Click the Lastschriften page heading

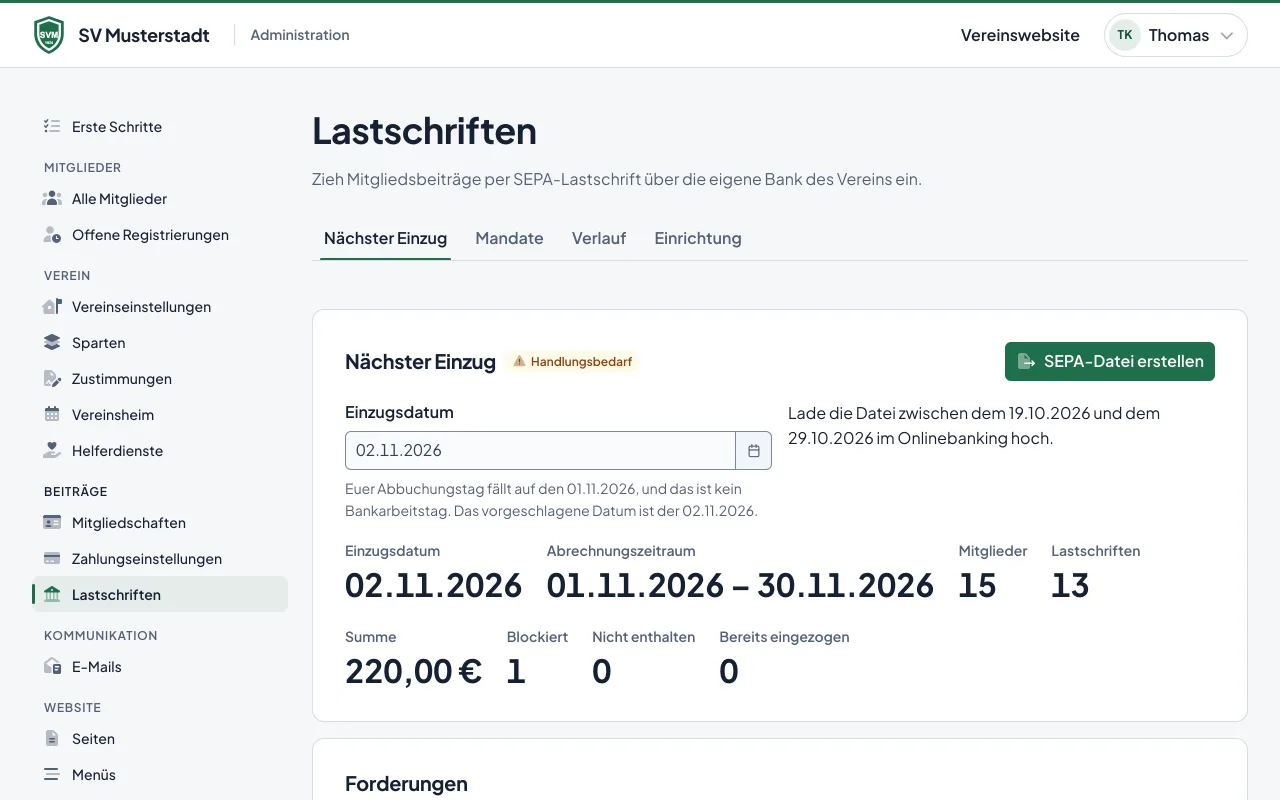[x=424, y=131]
